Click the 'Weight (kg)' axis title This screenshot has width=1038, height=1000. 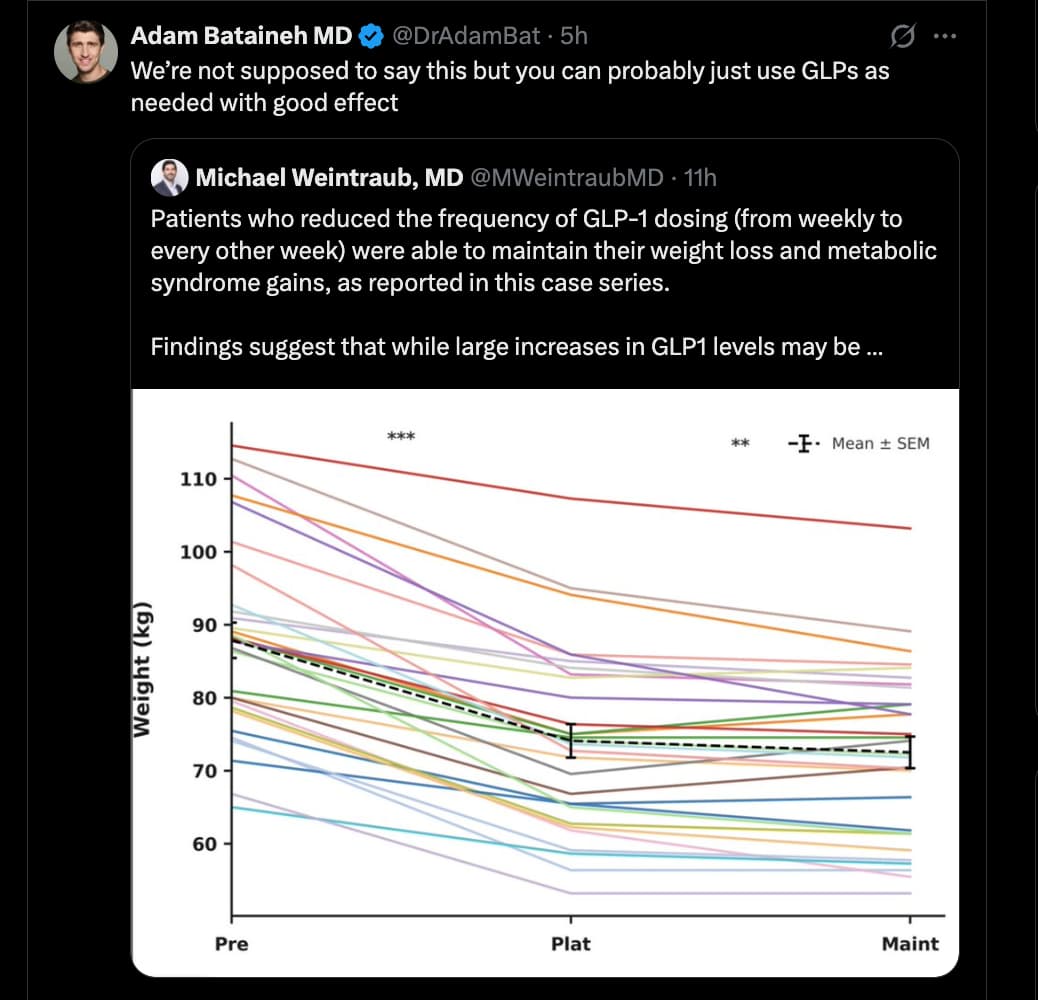[145, 669]
